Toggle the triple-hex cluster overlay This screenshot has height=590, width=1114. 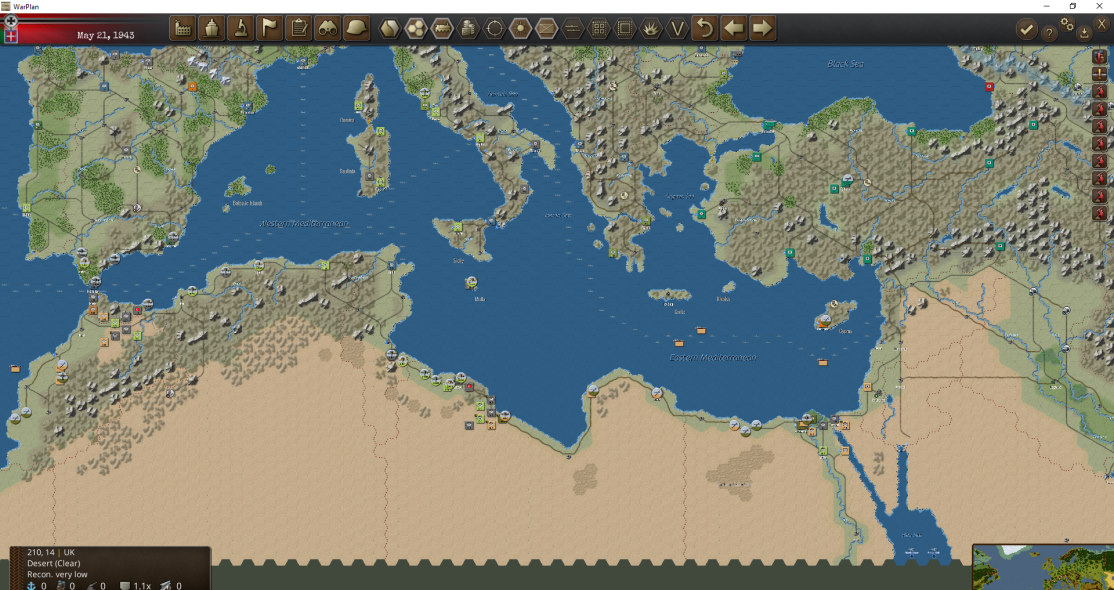click(x=416, y=28)
